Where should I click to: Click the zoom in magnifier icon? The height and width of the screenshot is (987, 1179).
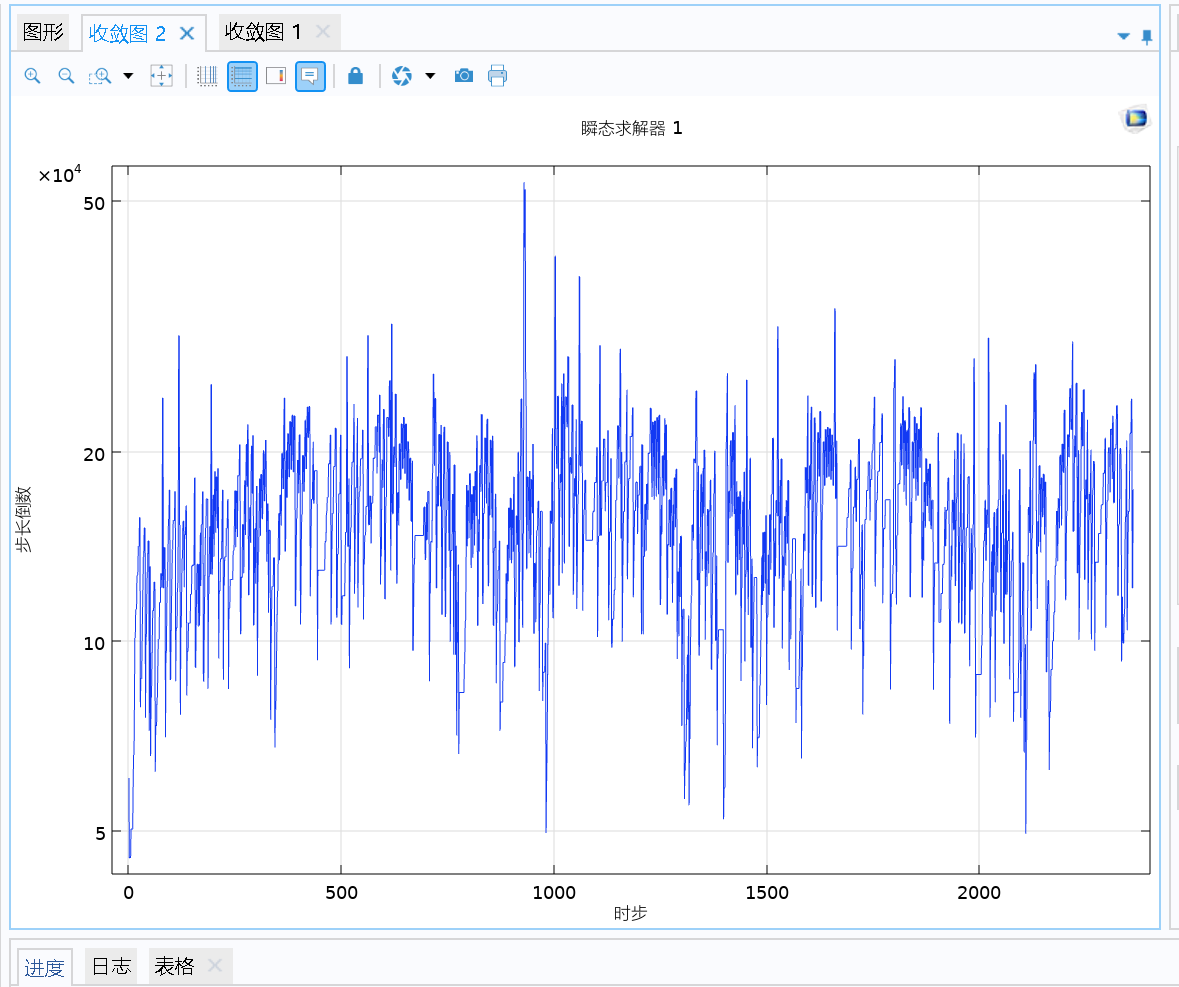tap(32, 76)
